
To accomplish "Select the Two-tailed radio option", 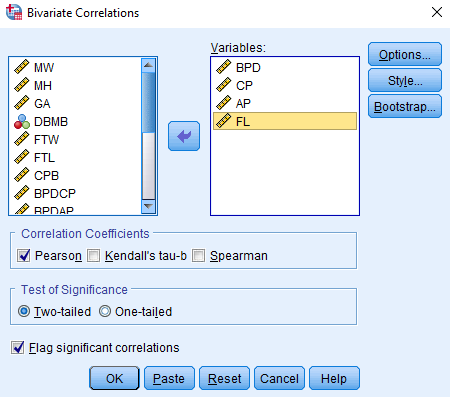I will [x=24, y=311].
